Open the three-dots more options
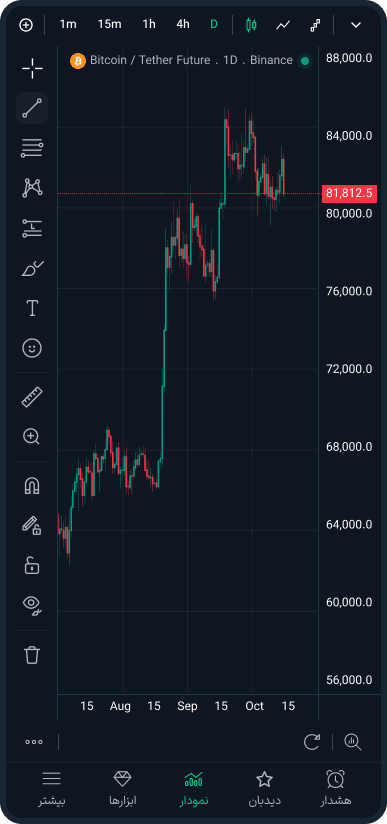 (34, 742)
